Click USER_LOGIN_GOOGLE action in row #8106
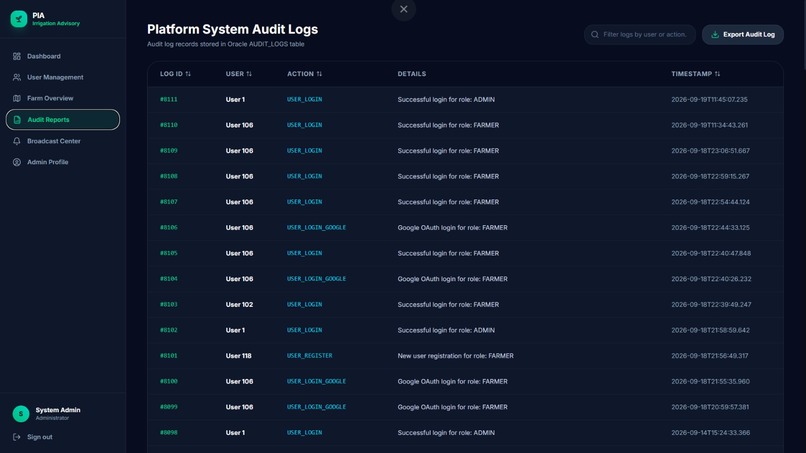 coord(316,227)
